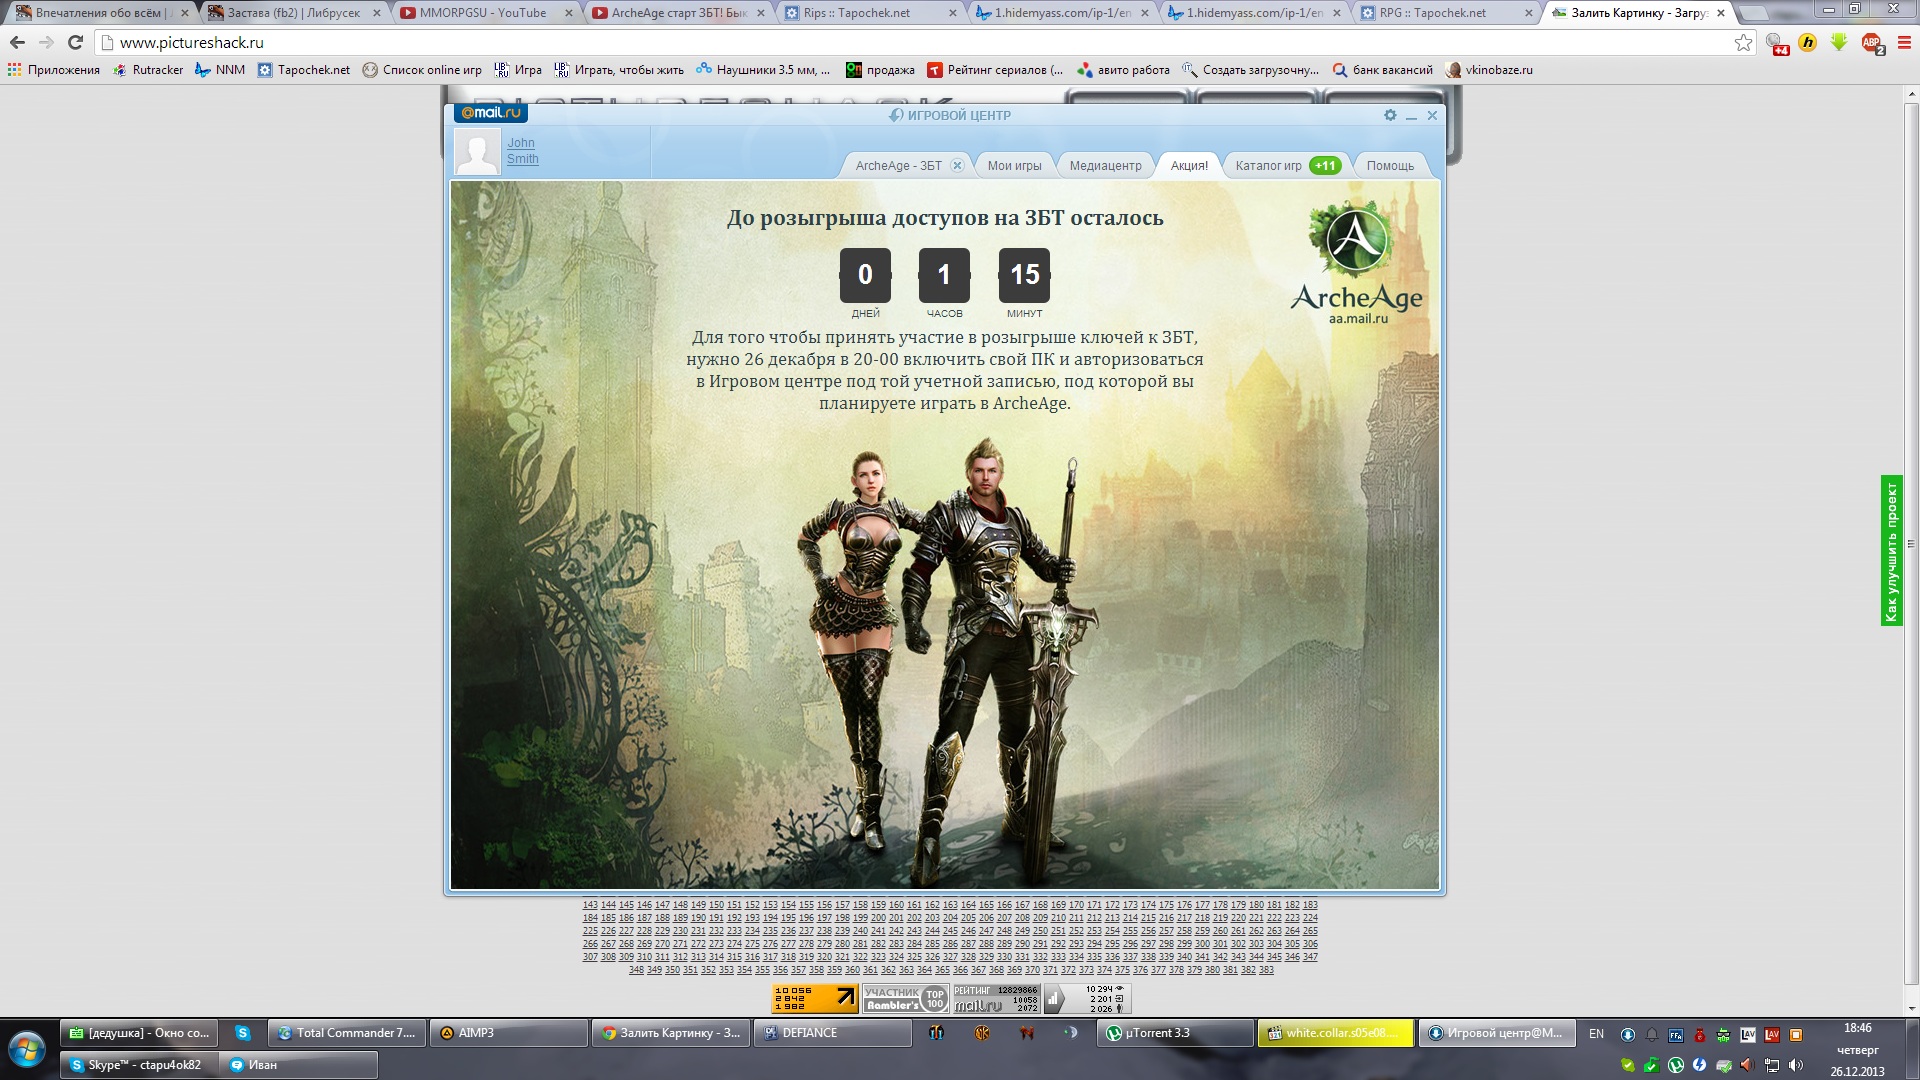
Task: Click the Как улучшить проект side button
Action: tap(1891, 551)
